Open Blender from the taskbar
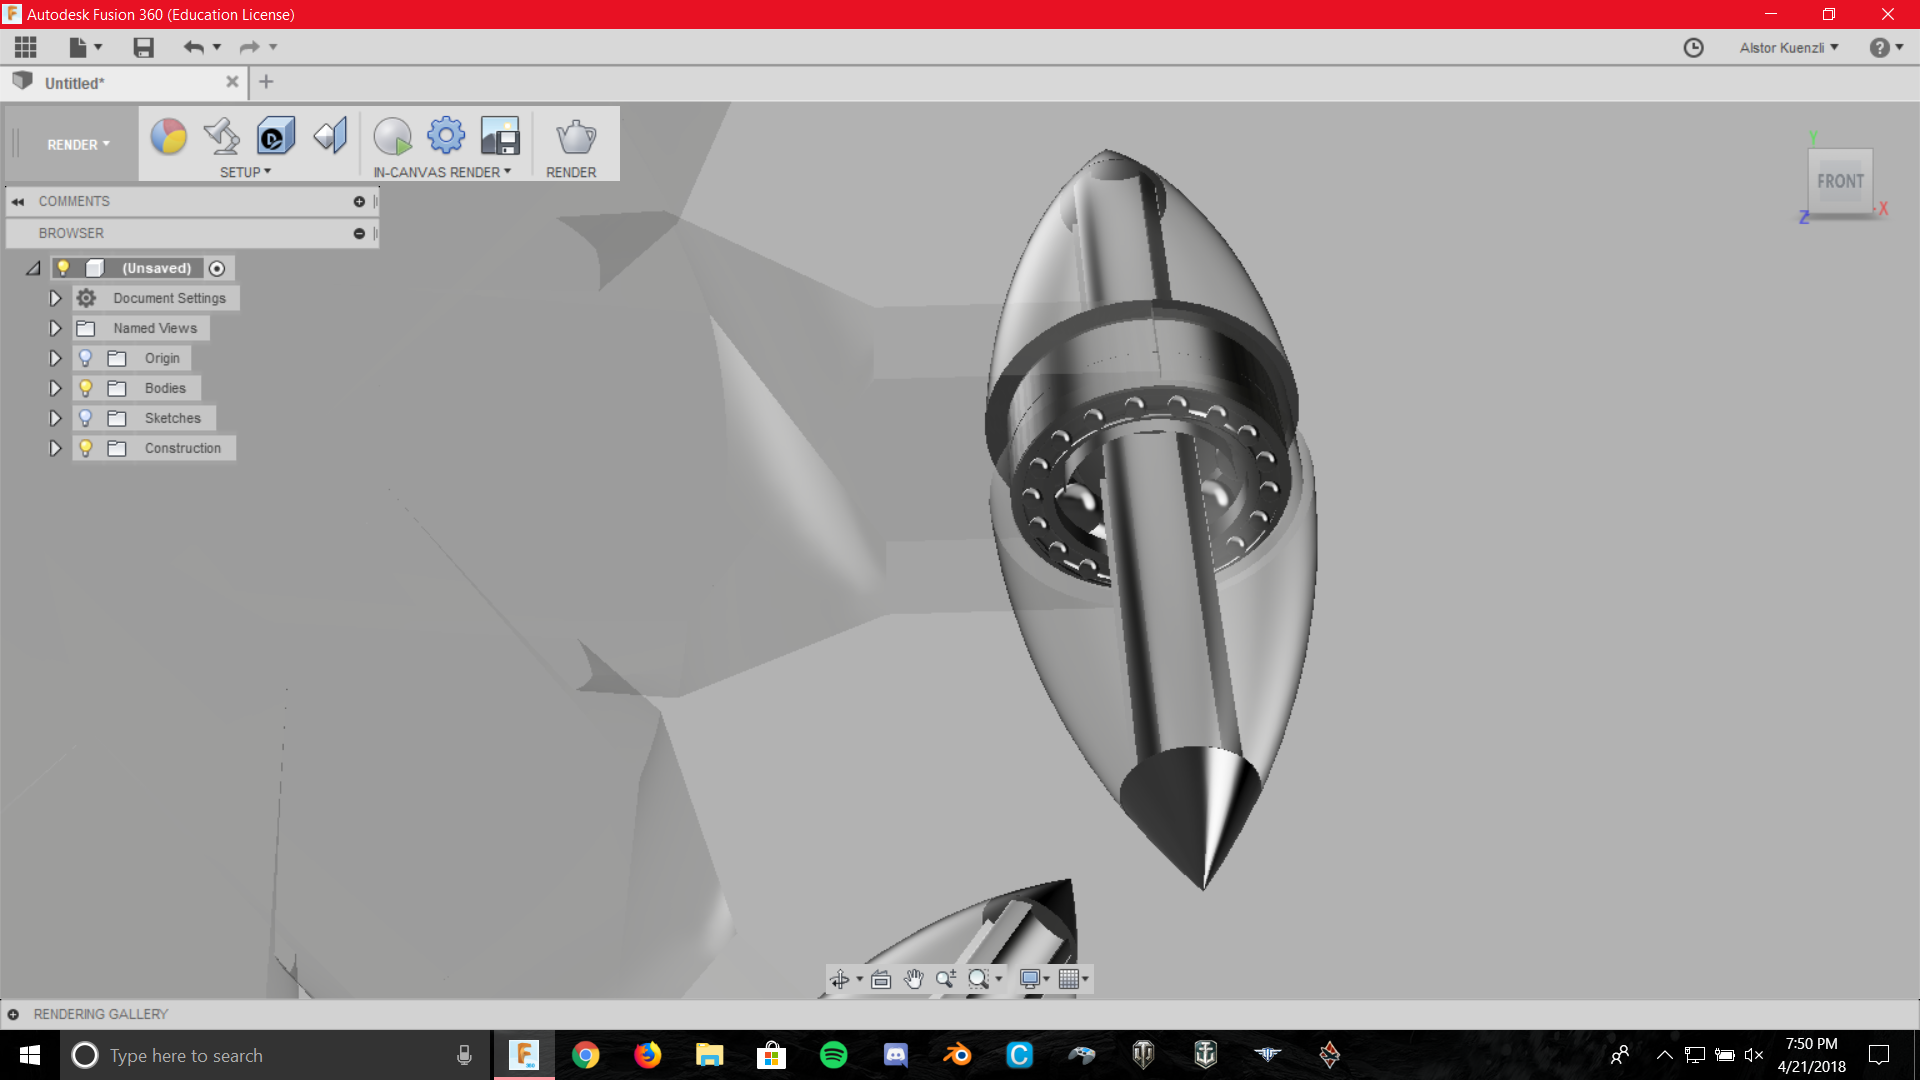 pos(957,1055)
